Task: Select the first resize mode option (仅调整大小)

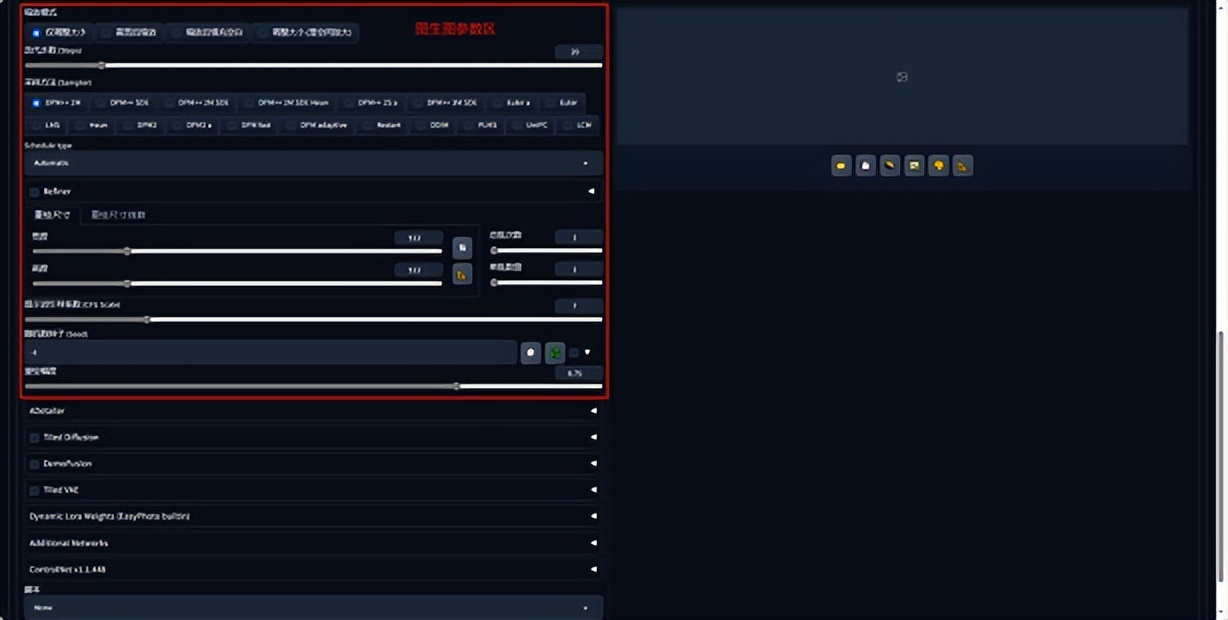Action: pyautogui.click(x=59, y=32)
